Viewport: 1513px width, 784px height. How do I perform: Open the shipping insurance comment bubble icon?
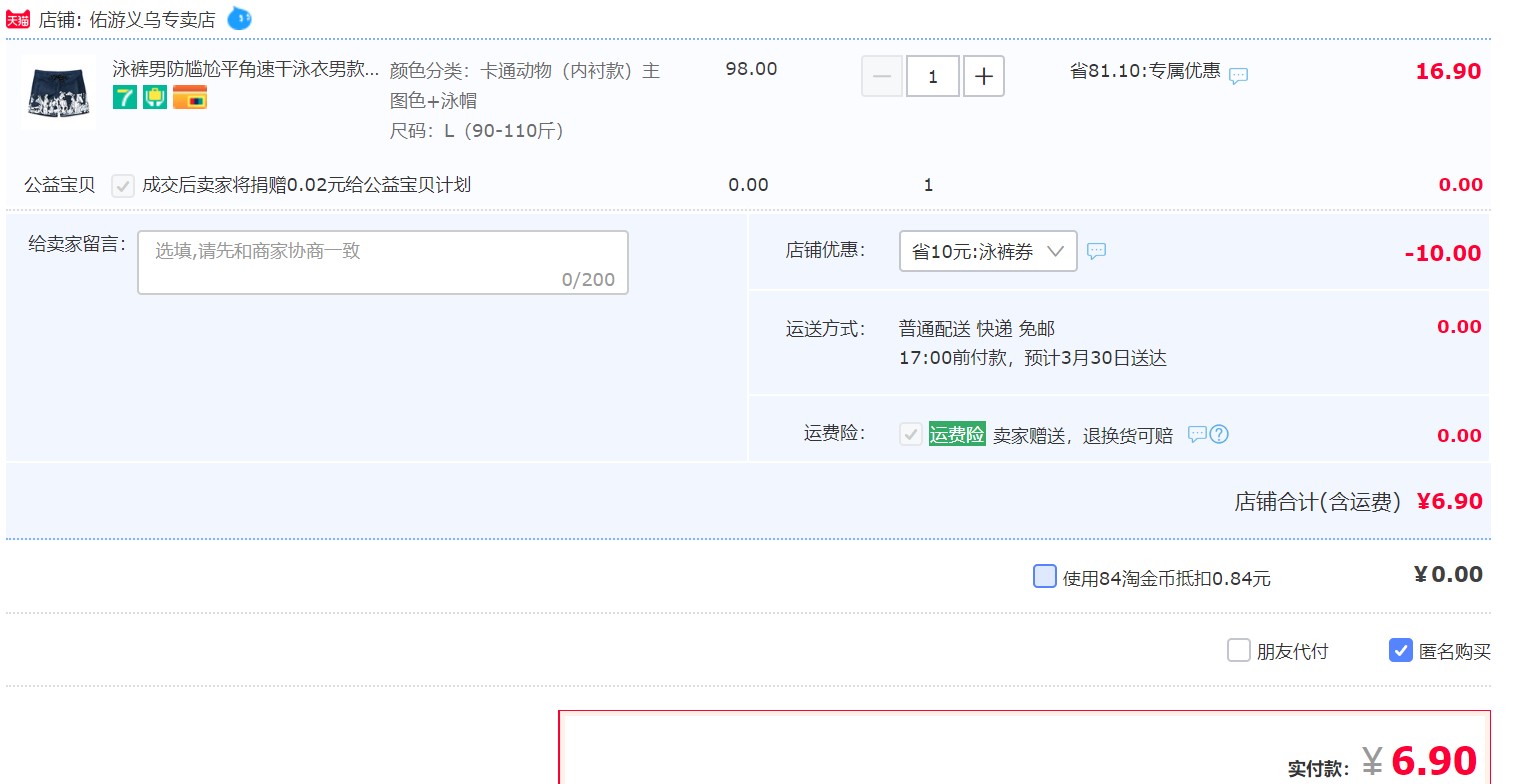tap(1197, 434)
